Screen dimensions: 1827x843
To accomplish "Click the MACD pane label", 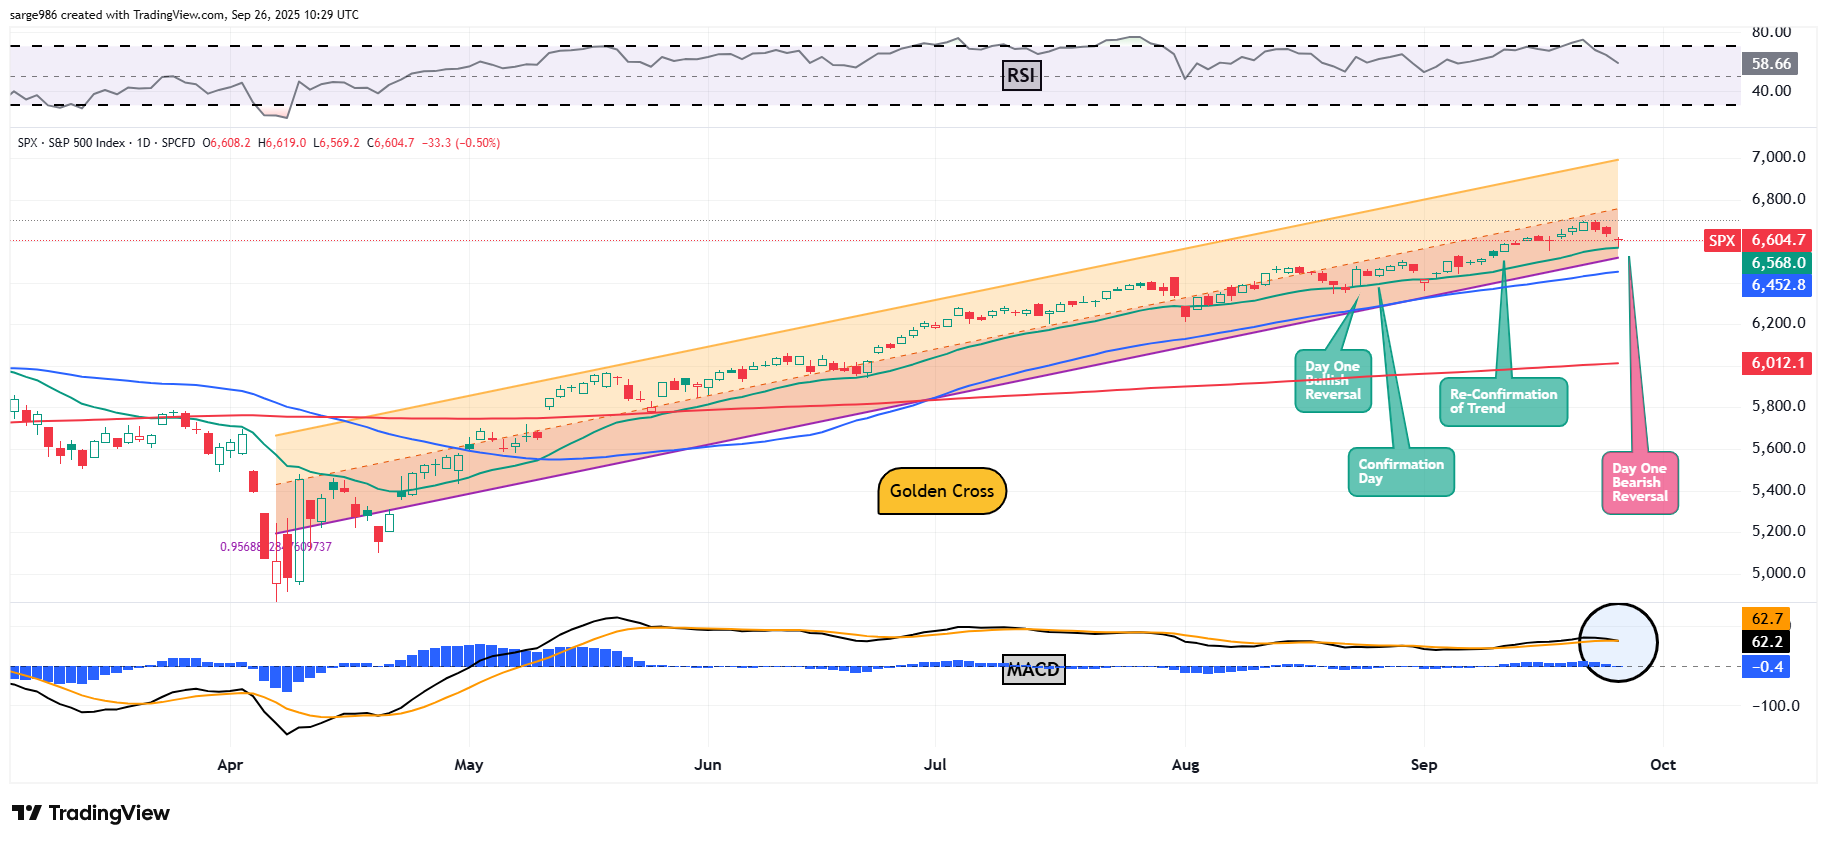I will pyautogui.click(x=1033, y=670).
